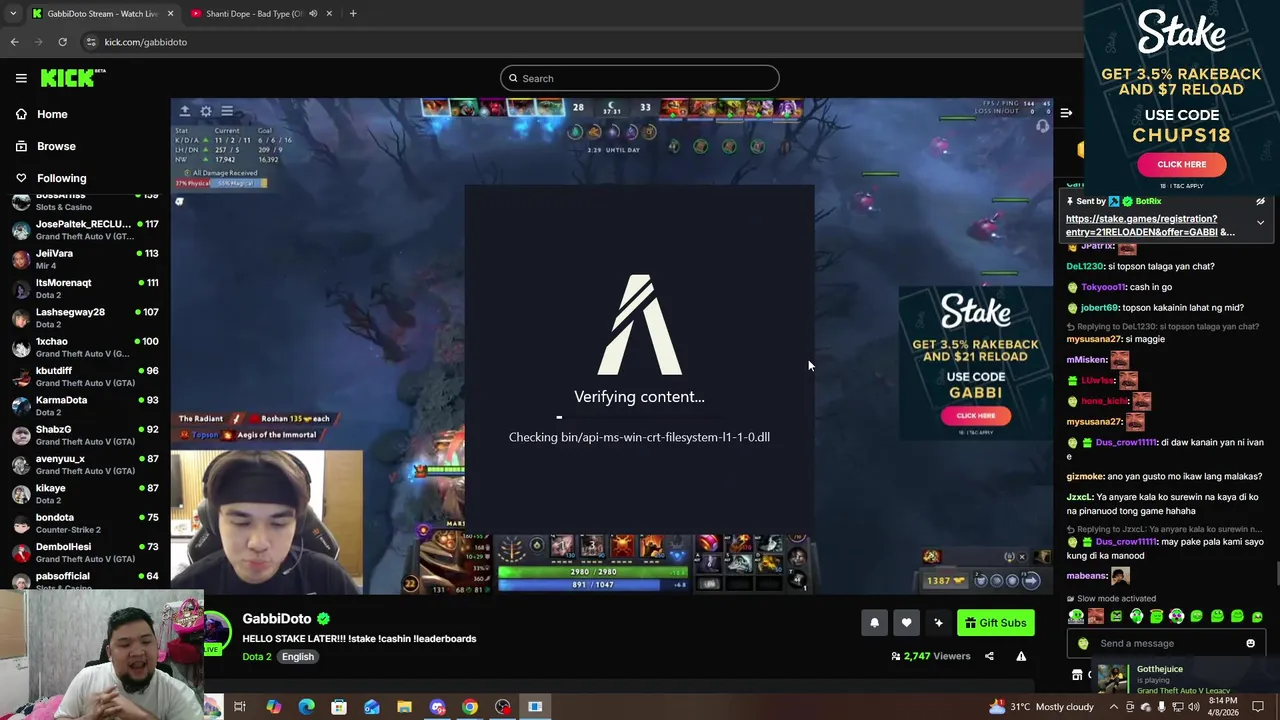Viewport: 1280px width, 720px height.
Task: Open KarmaDota channel in sidebar
Action: pos(85,405)
